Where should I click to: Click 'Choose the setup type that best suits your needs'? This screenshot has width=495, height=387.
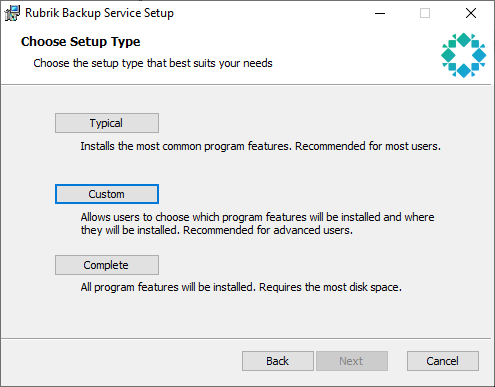[153, 63]
